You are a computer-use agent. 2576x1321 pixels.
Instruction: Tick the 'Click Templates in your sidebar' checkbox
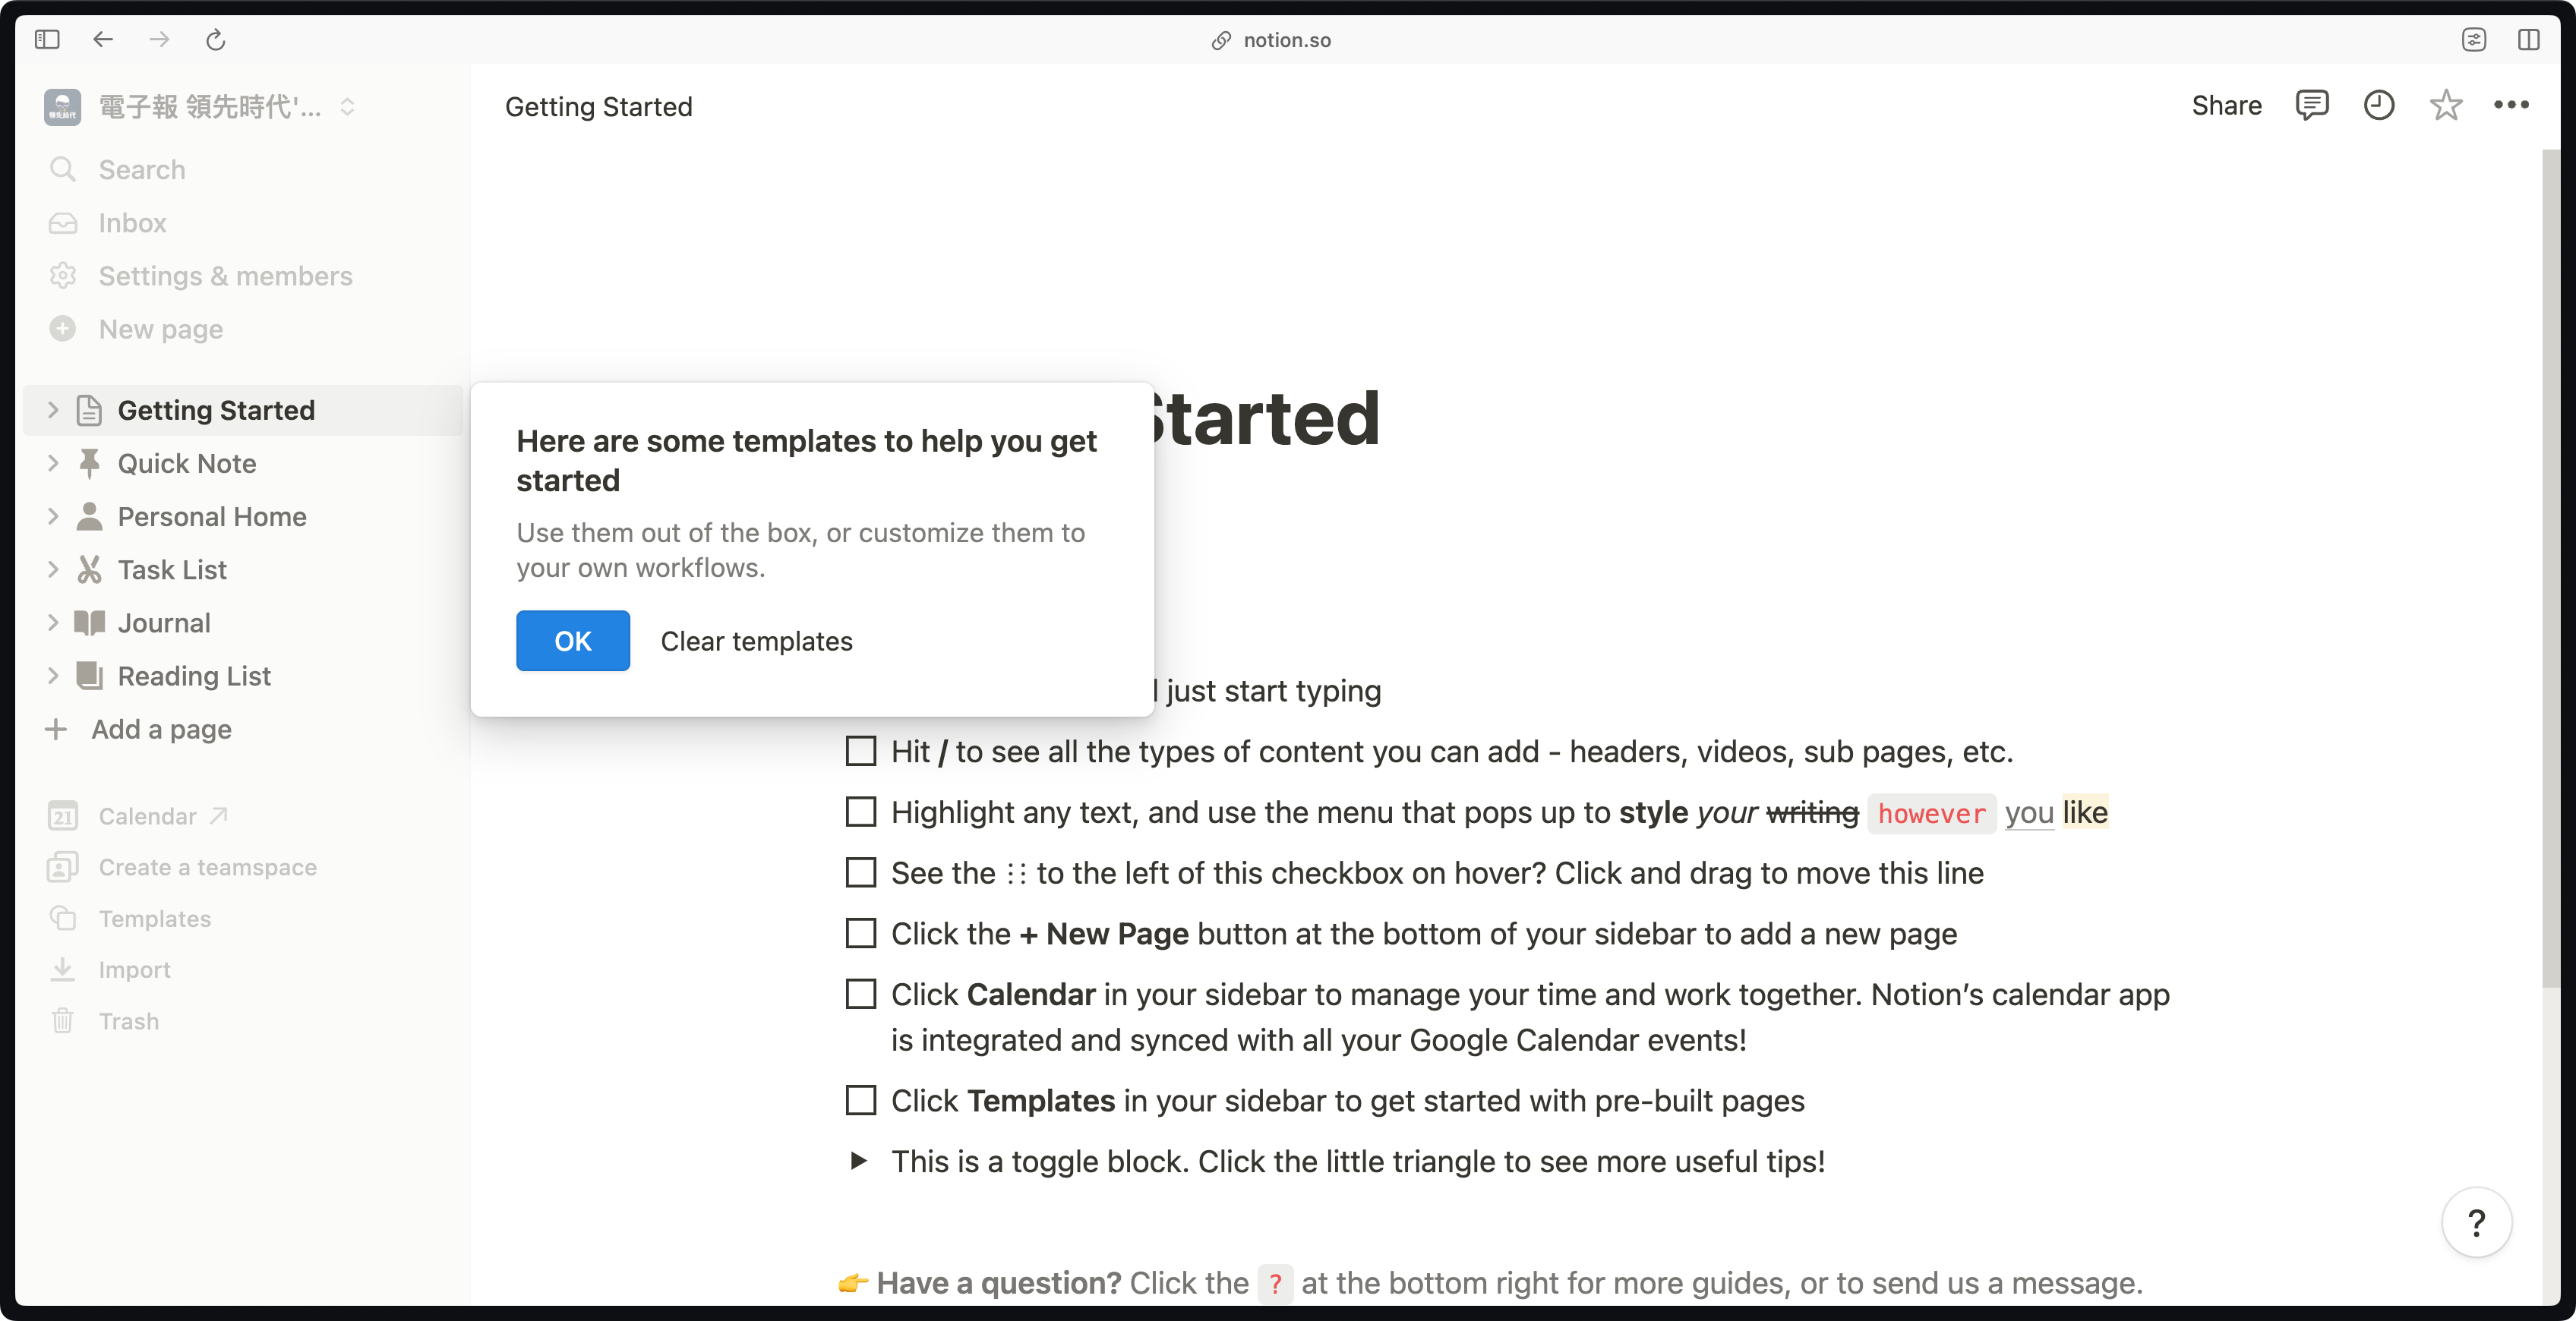(x=860, y=1100)
